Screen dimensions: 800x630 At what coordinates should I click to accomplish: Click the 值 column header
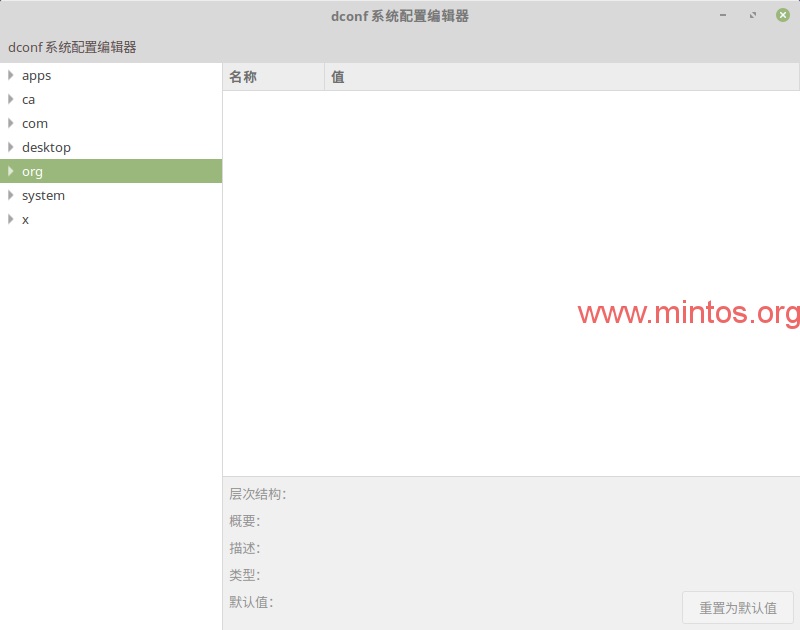[560, 77]
